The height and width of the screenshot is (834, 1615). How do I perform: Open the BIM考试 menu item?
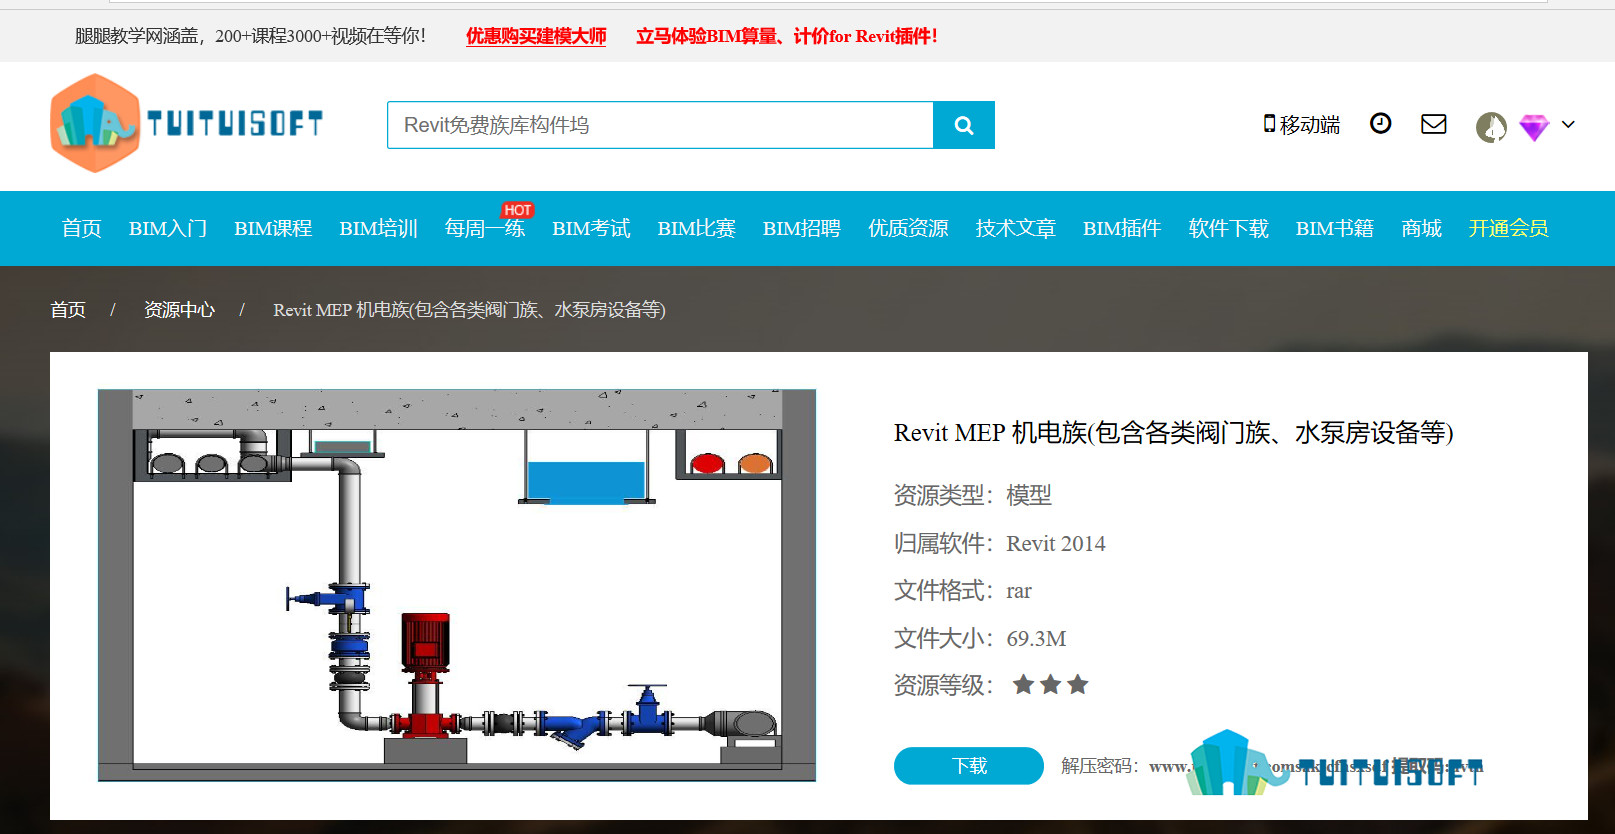(x=591, y=228)
